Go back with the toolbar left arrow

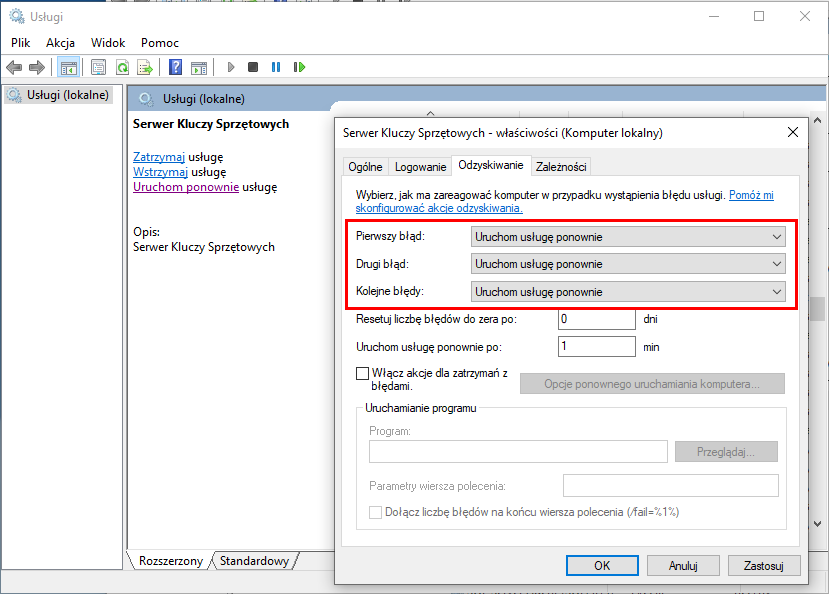click(x=14, y=67)
